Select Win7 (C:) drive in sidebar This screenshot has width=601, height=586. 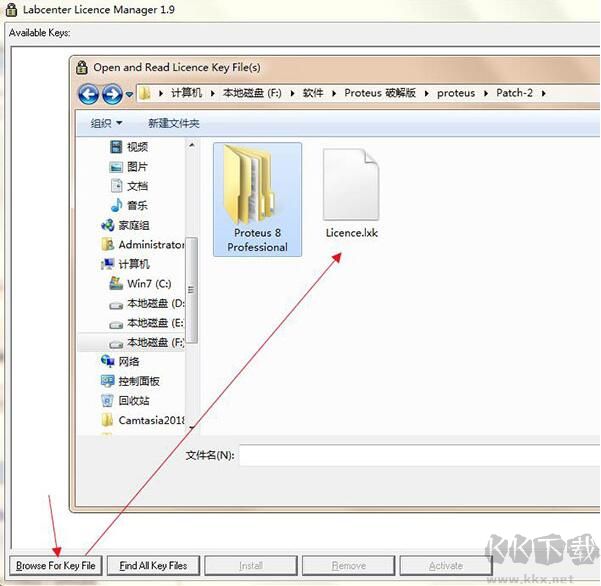click(149, 284)
